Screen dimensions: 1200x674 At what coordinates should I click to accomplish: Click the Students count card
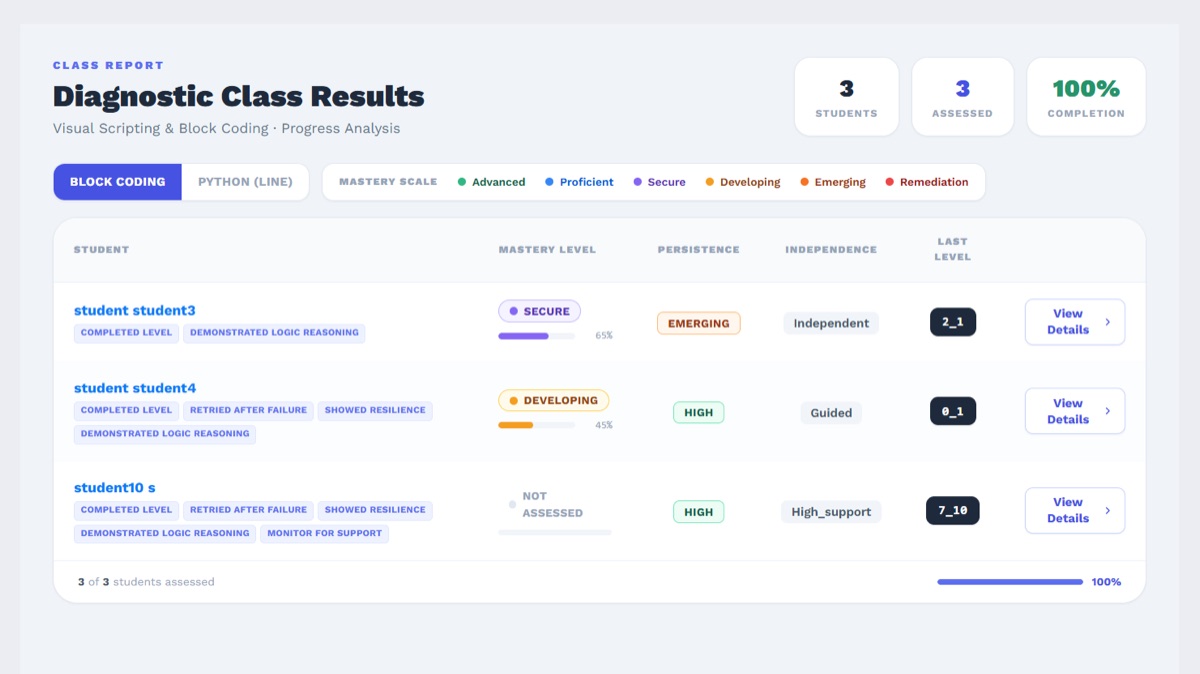tap(847, 97)
